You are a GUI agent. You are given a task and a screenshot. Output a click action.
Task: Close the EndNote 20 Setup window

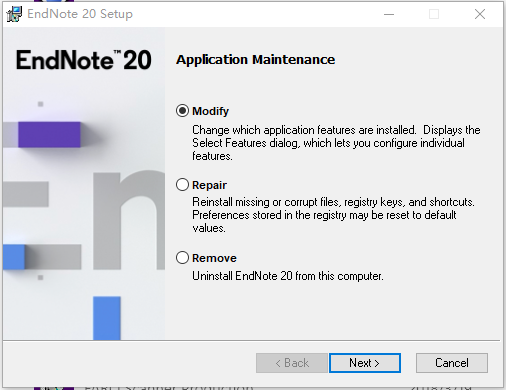pos(480,14)
